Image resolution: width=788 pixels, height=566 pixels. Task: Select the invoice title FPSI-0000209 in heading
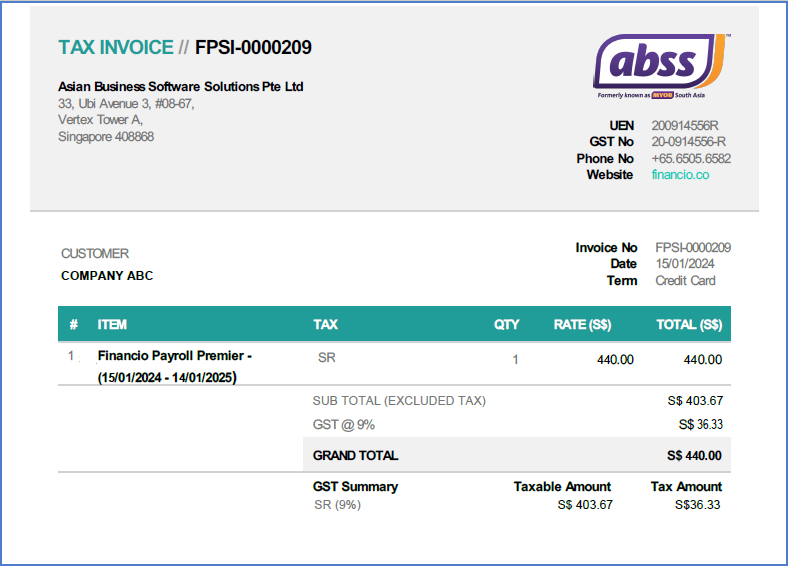[253, 48]
